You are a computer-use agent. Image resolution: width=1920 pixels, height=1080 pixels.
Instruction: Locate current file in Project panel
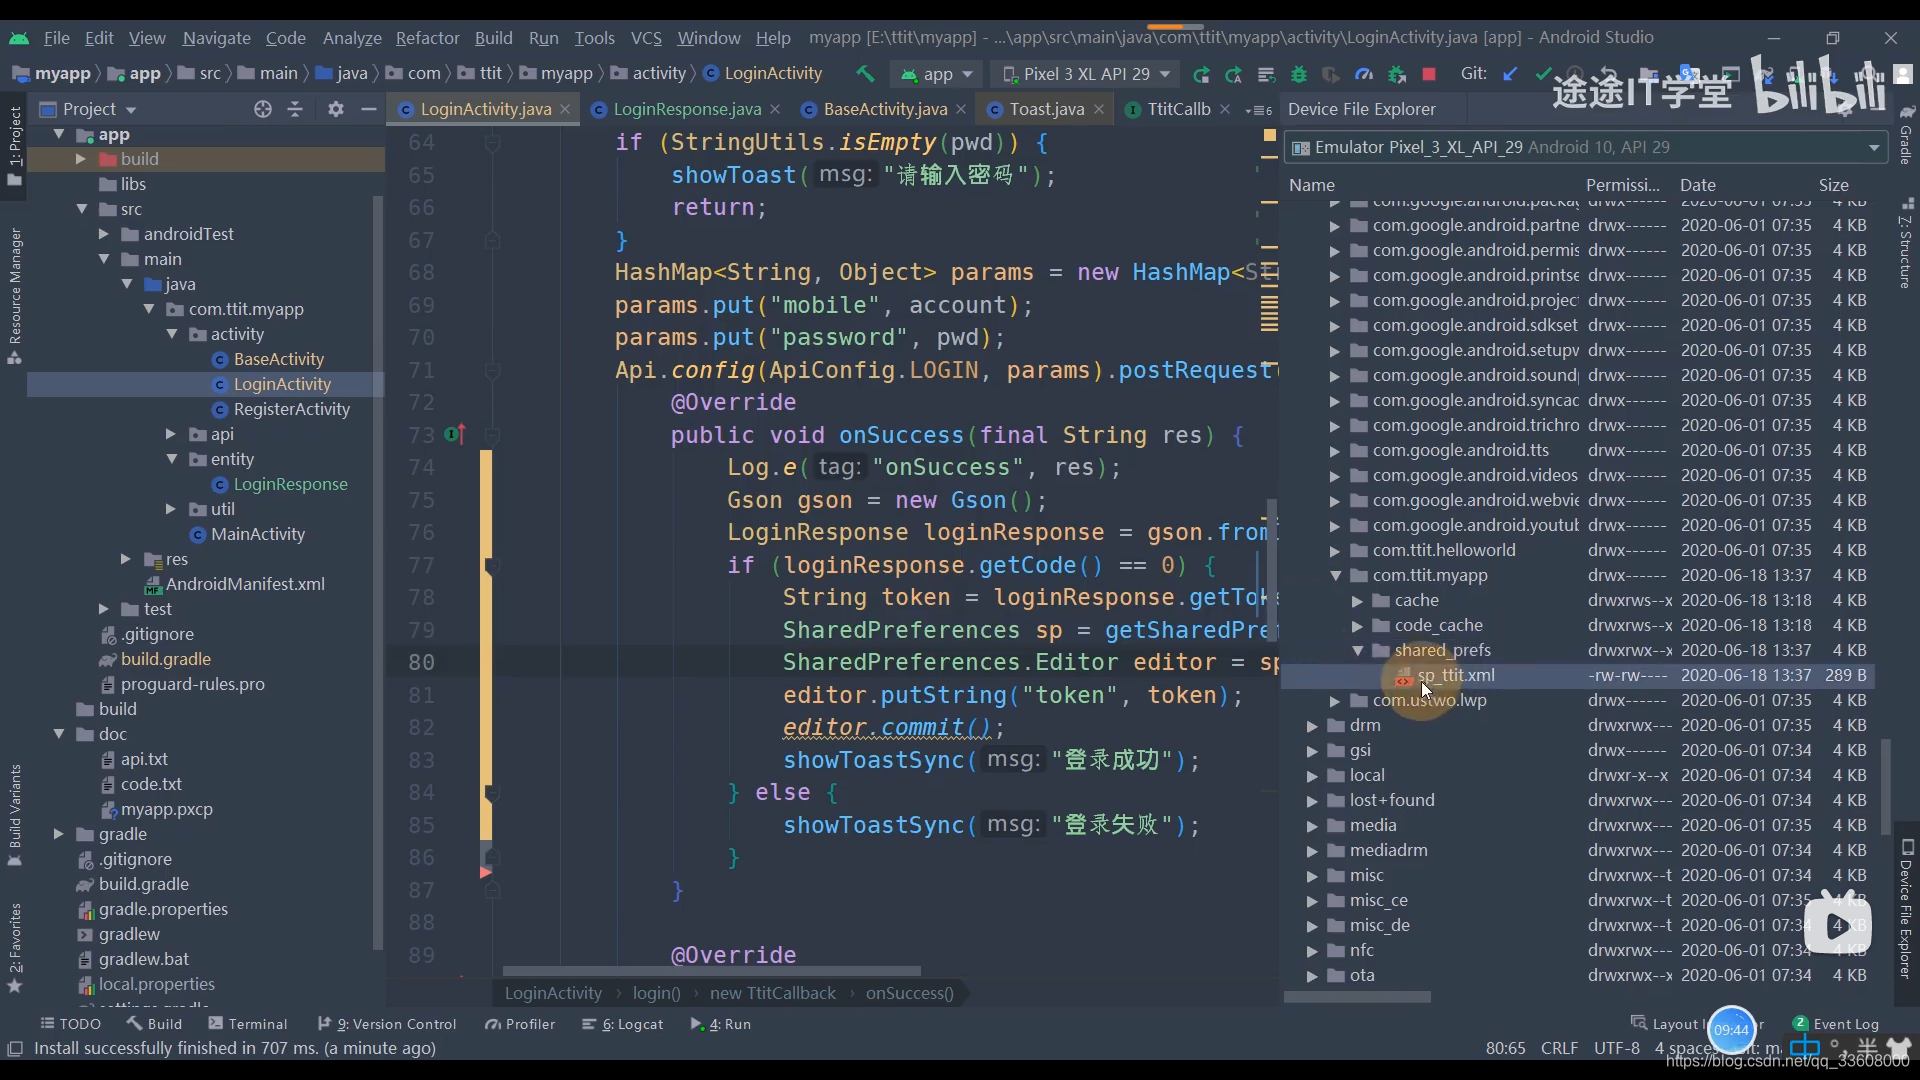pos(263,109)
